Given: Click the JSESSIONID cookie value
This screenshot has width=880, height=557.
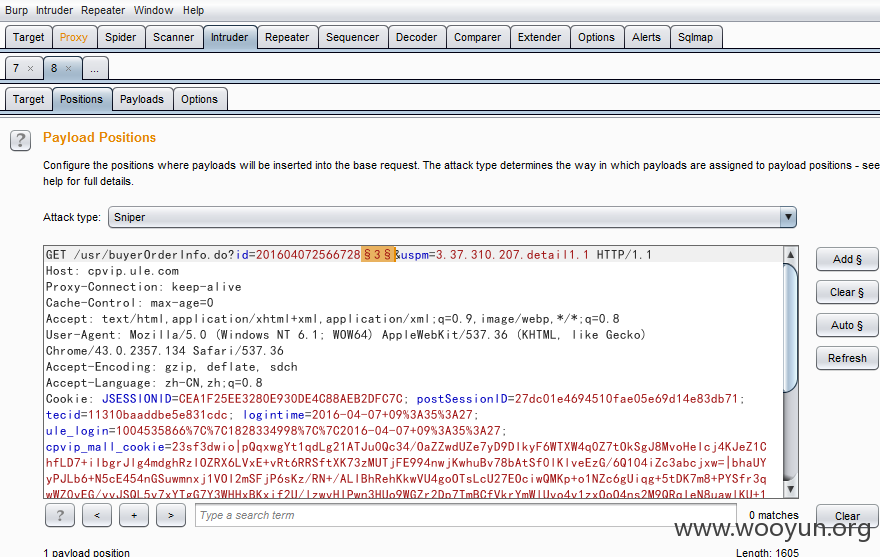Looking at the screenshot, I should [x=291, y=399].
